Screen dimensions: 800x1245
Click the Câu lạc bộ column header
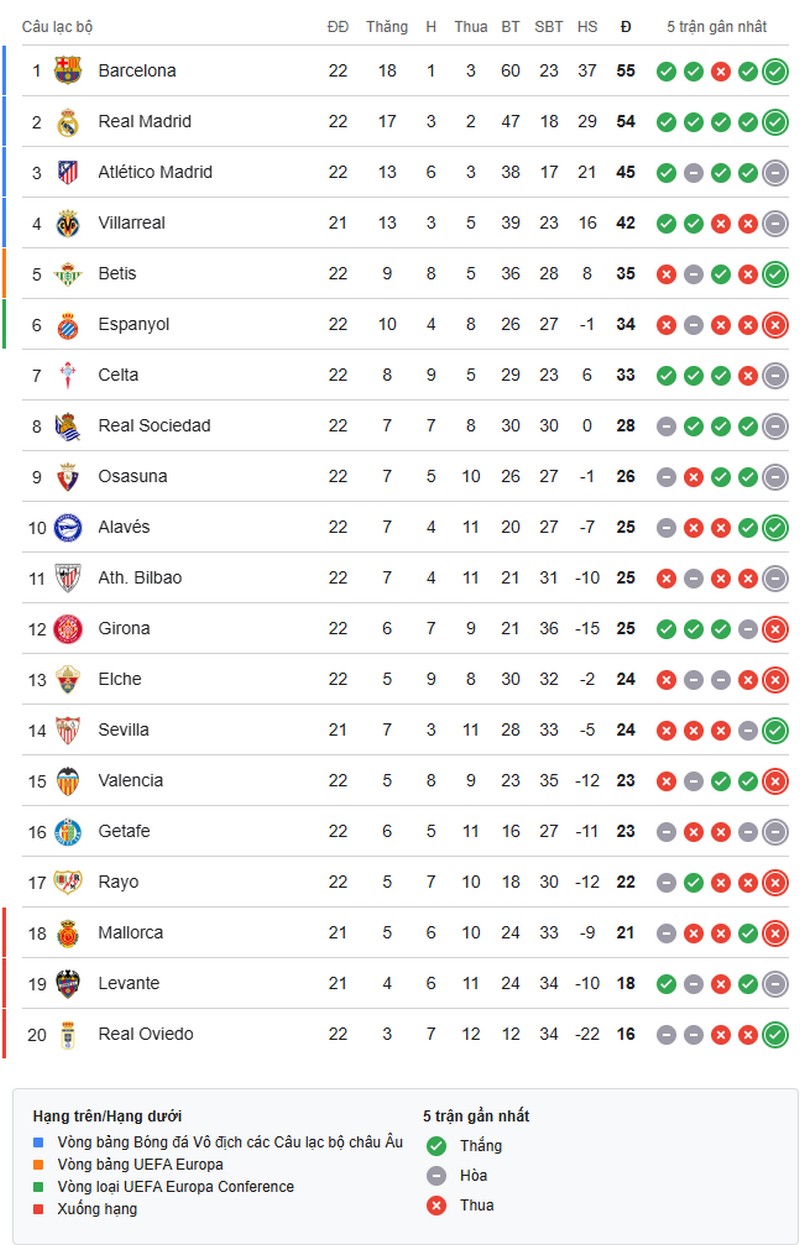pos(58,27)
